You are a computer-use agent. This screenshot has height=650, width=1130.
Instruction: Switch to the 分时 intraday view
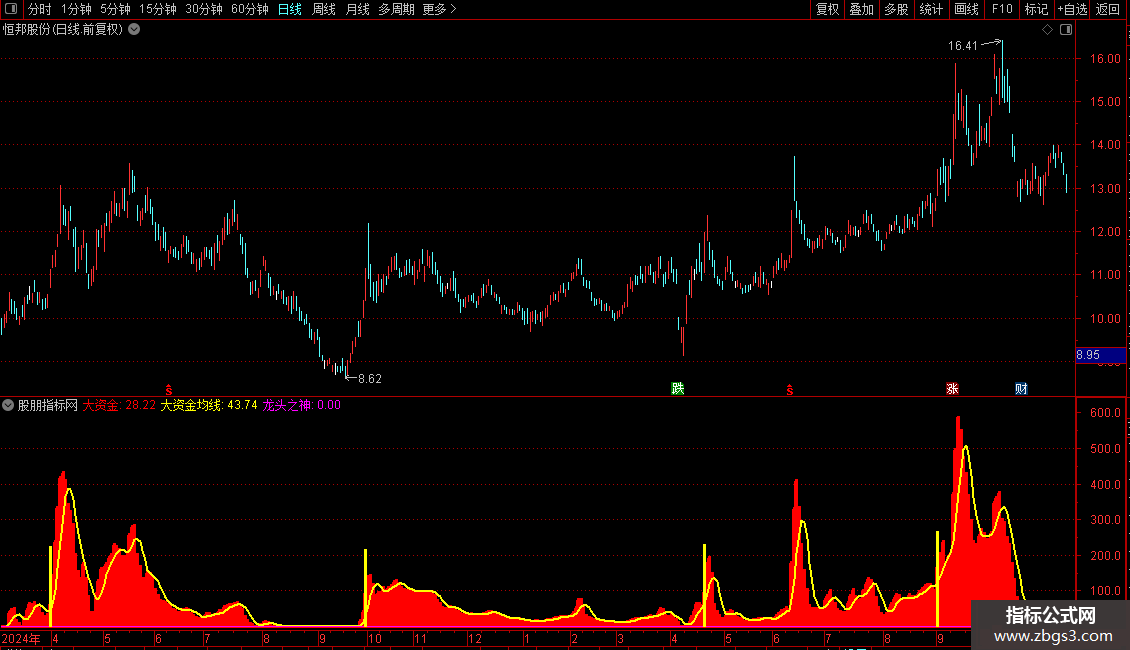(40, 9)
